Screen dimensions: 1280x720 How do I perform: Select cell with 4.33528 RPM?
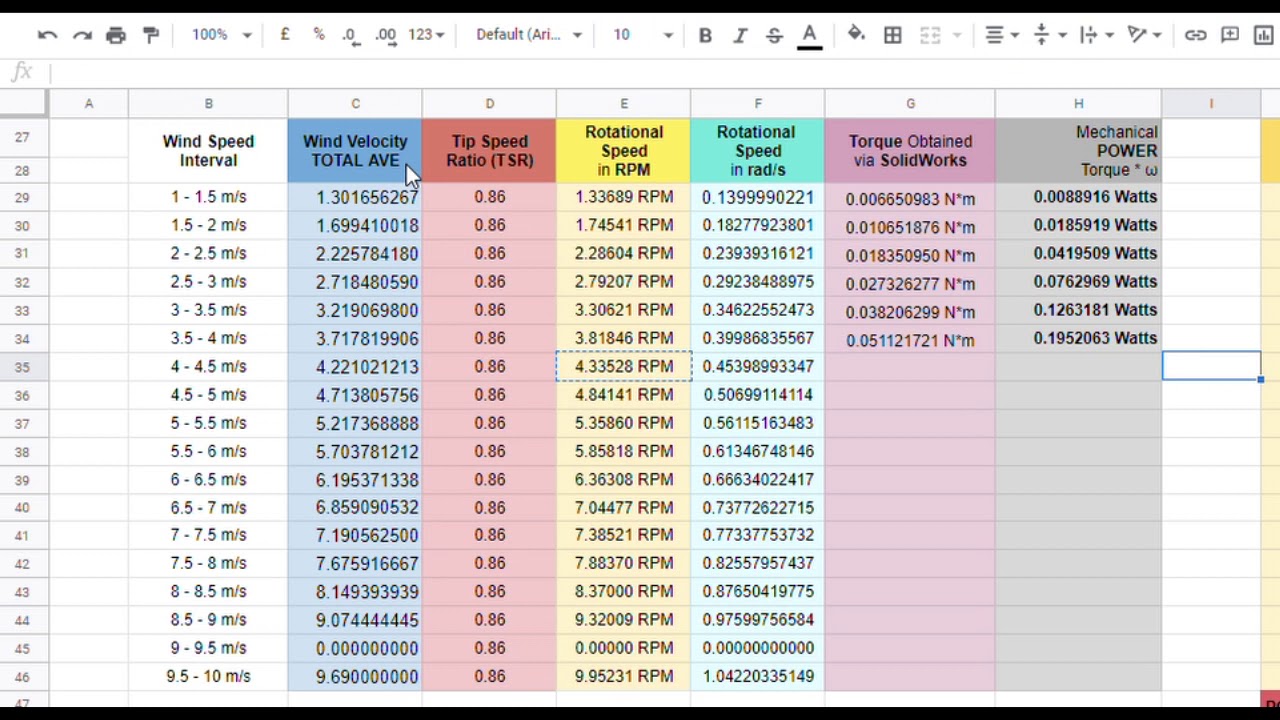coord(624,367)
